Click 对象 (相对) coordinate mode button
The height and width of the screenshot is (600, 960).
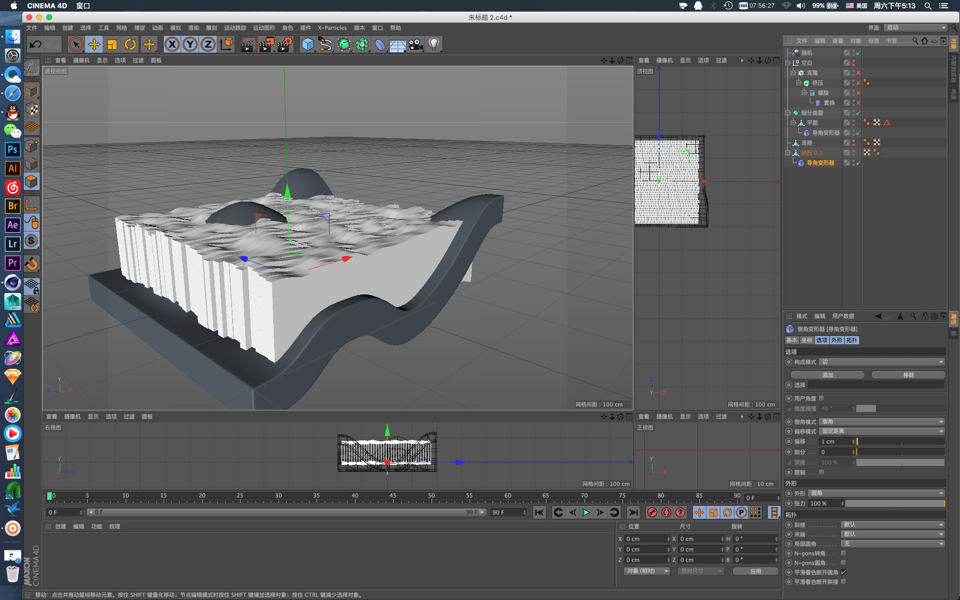[647, 571]
